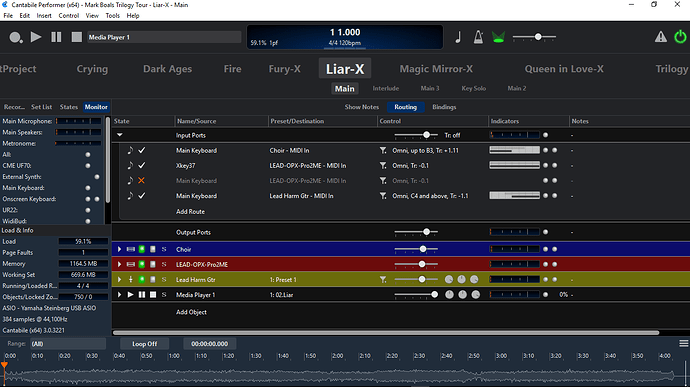Click Add Object below Media Player 1
This screenshot has height=387, width=690.
191,312
